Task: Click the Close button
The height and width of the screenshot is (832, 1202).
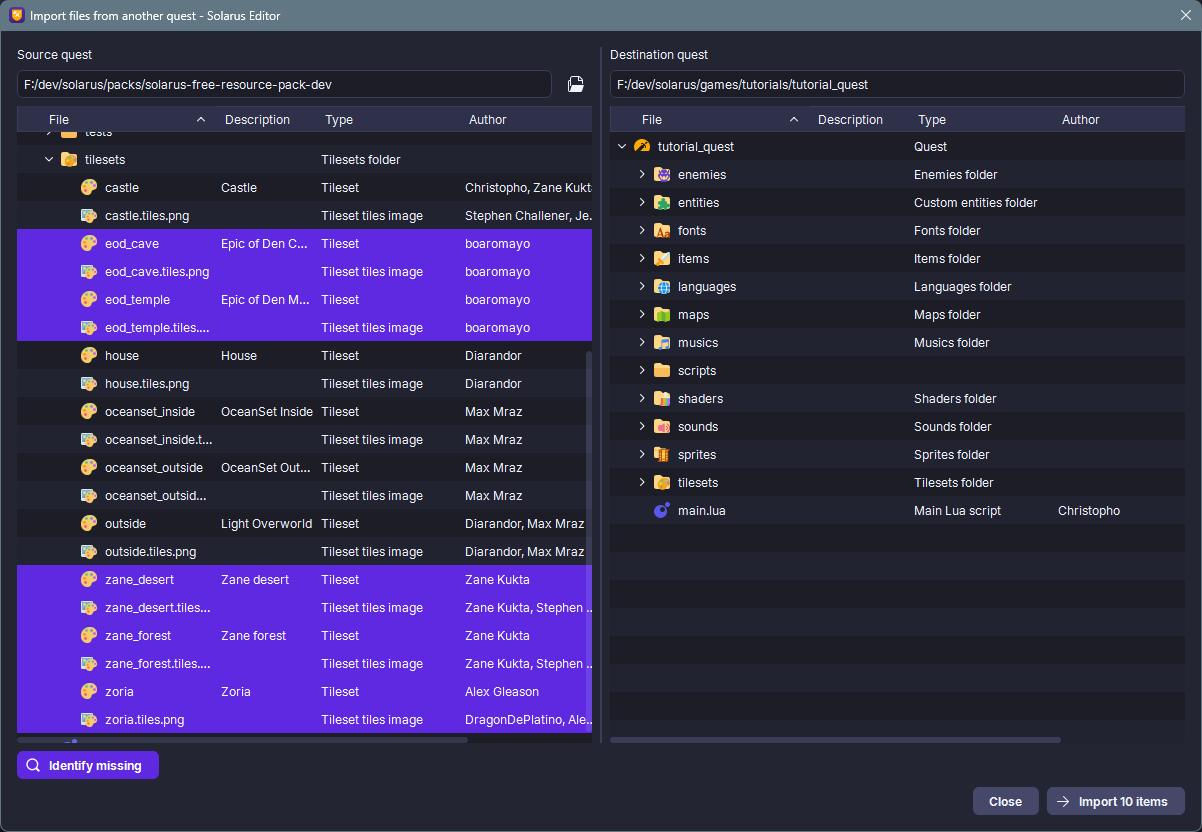Action: click(x=1005, y=801)
